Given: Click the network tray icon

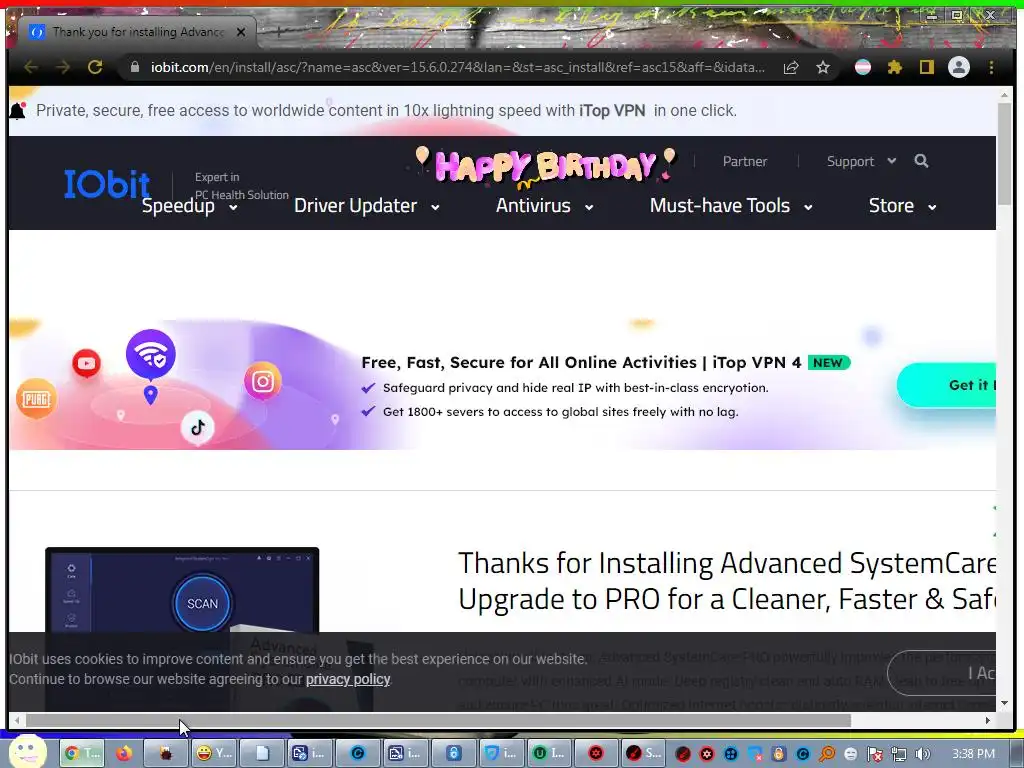Looking at the screenshot, I should click(899, 754).
